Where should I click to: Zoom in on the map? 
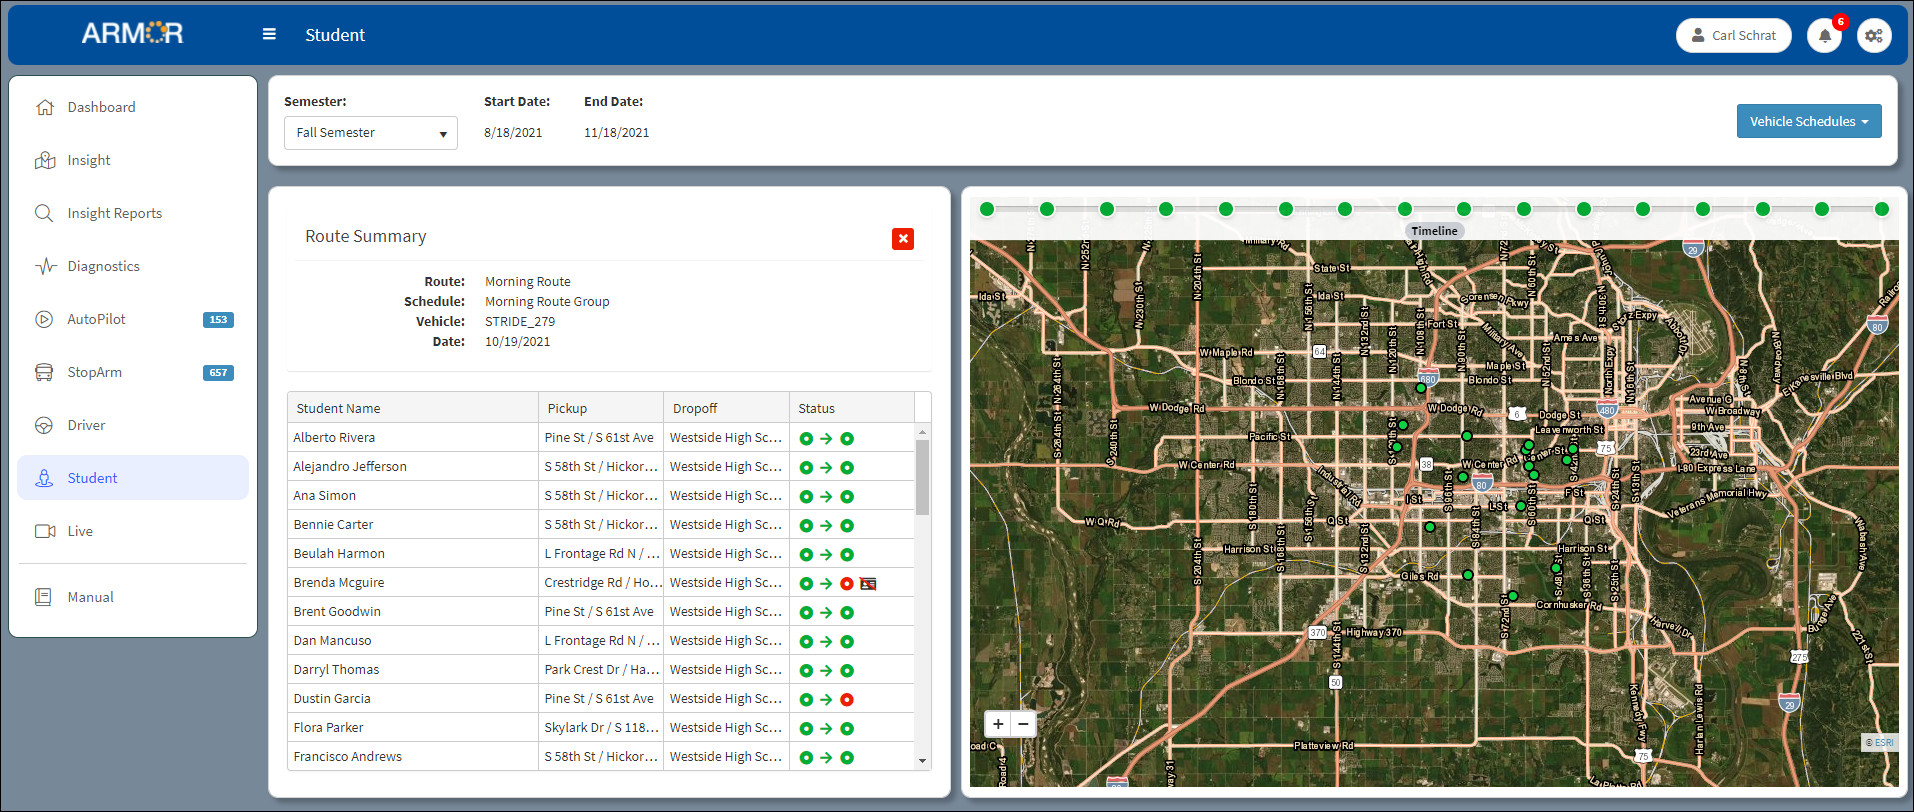(x=998, y=724)
